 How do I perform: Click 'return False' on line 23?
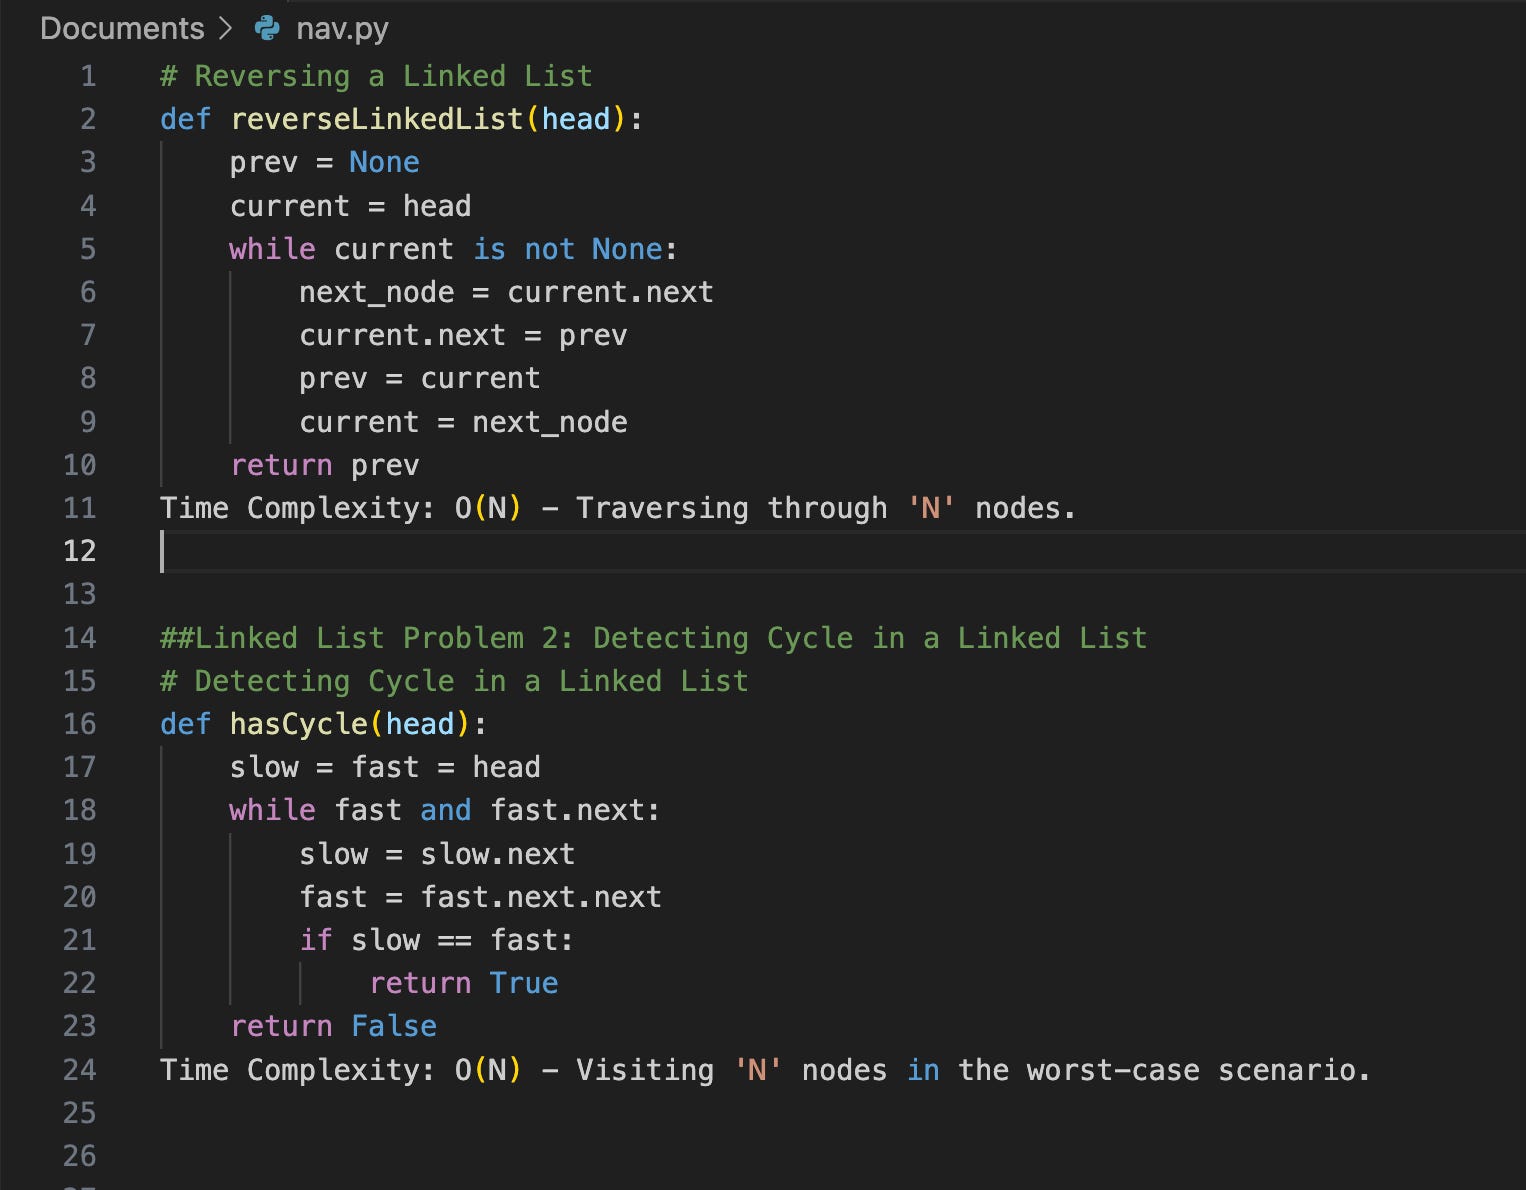(333, 1026)
